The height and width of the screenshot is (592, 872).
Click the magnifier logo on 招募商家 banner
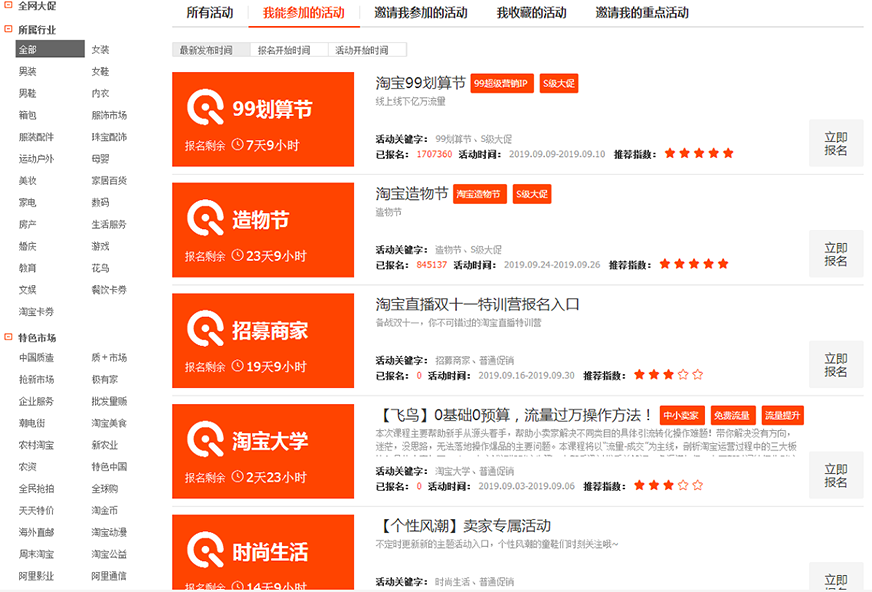[x=205, y=329]
